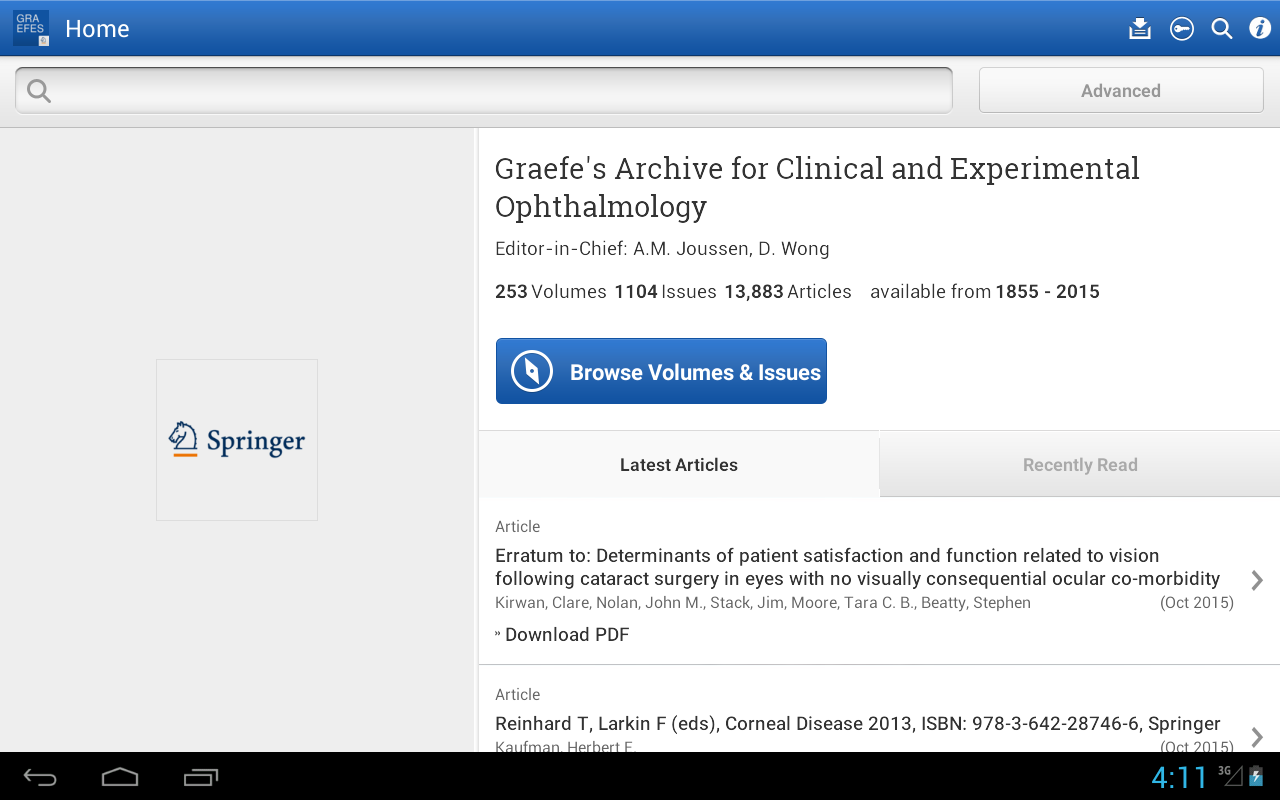Expand the Corneal Disease 2013 article chevron

[x=1257, y=737]
